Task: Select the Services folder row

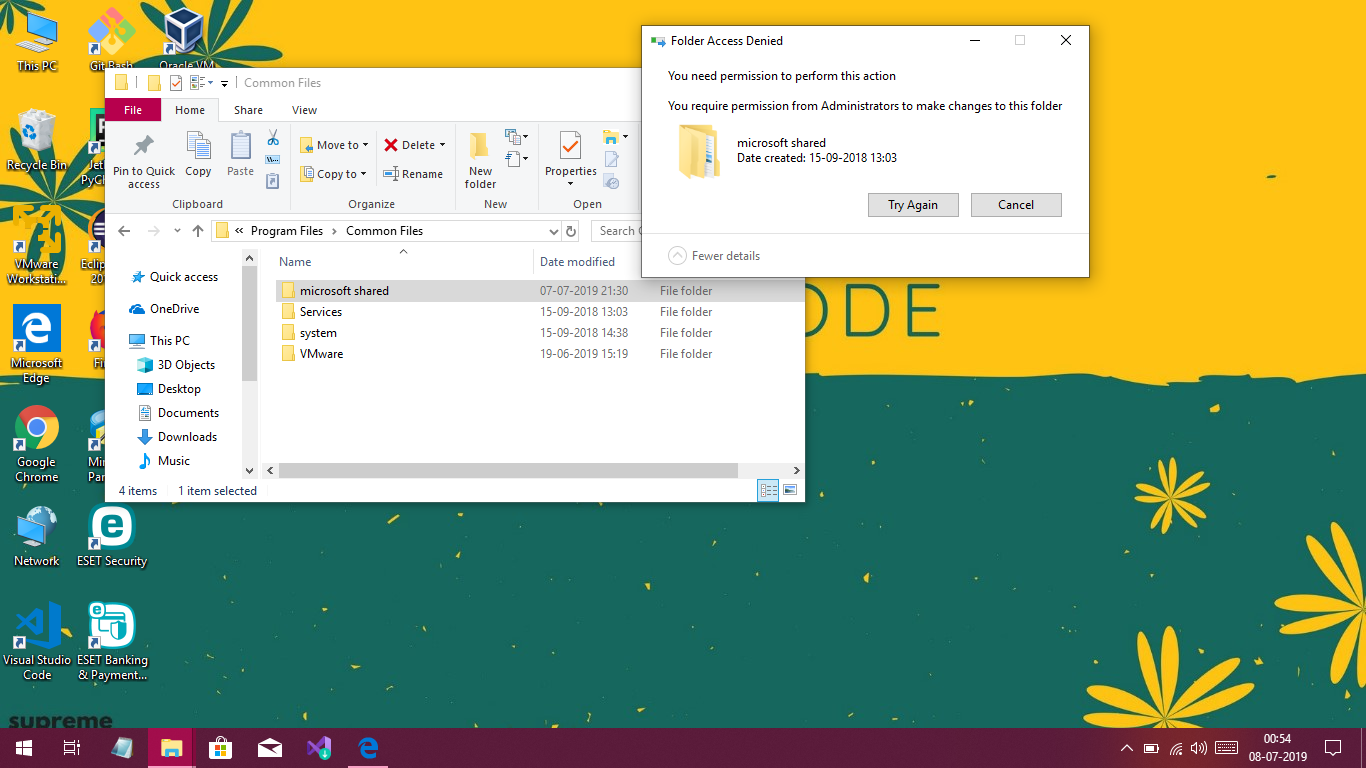Action: 538,312
